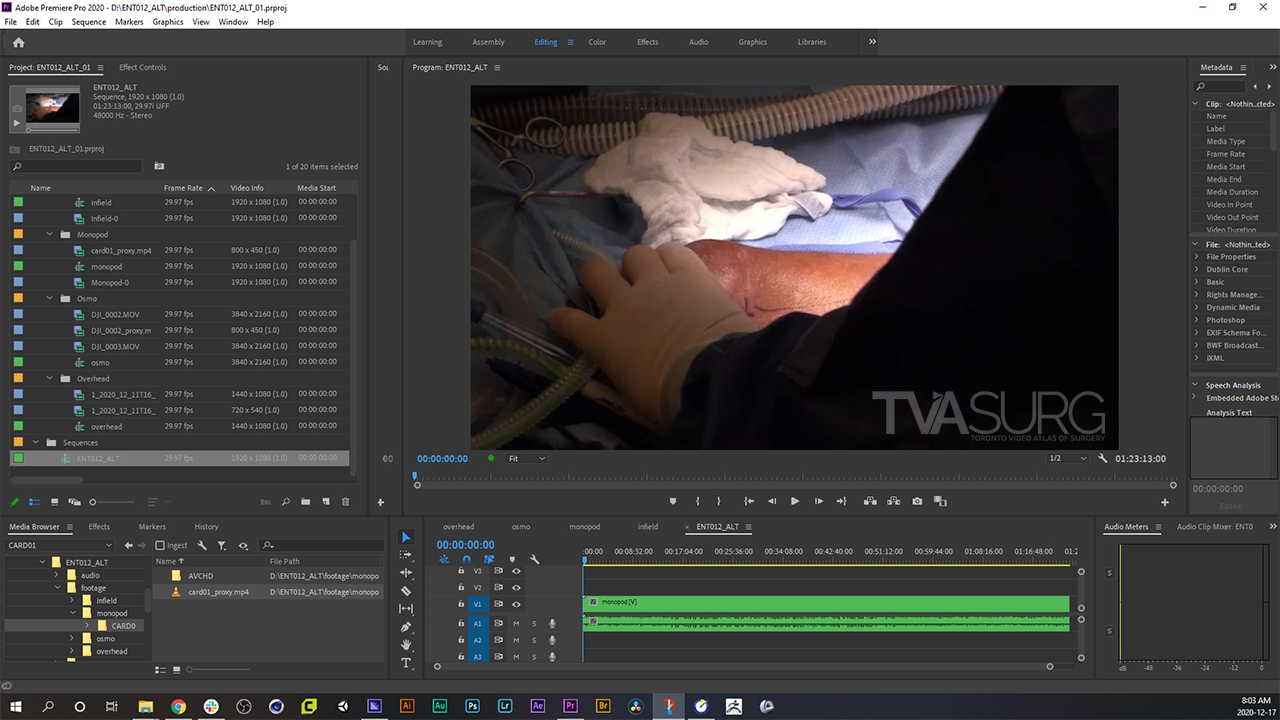Play the sequence in Program monitor

[x=795, y=501]
